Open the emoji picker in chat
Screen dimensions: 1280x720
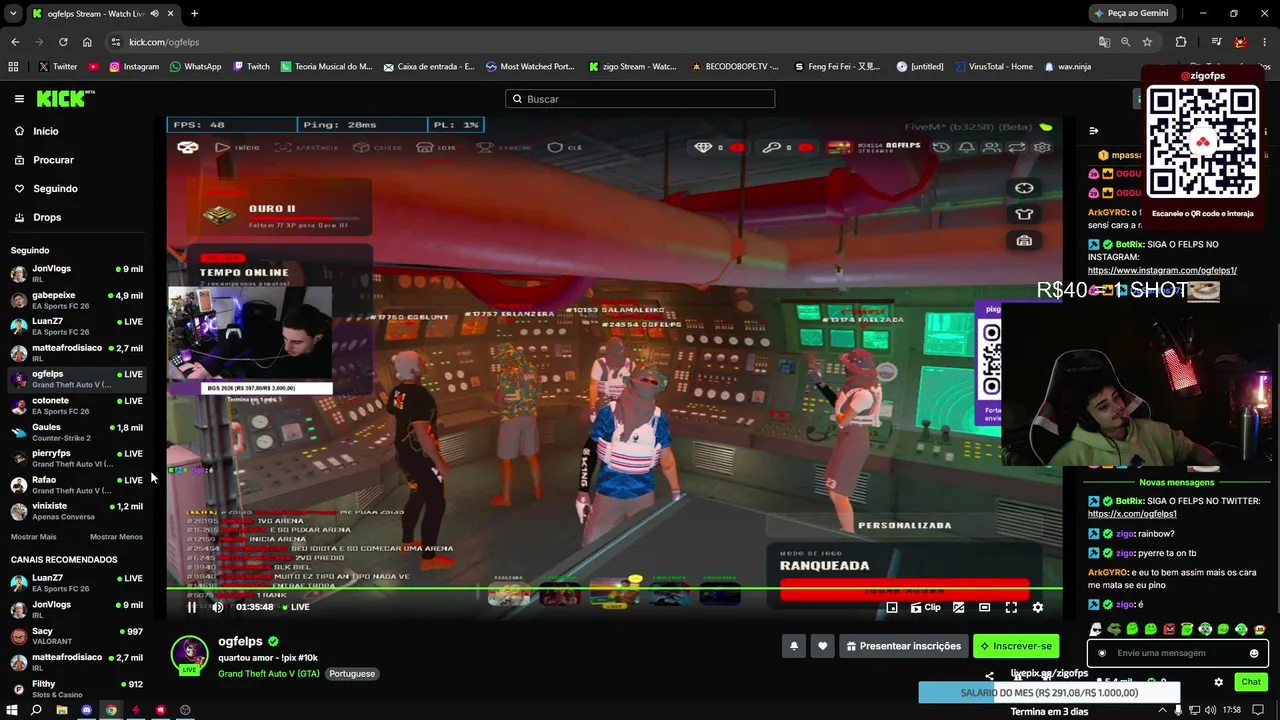pos(1253,653)
